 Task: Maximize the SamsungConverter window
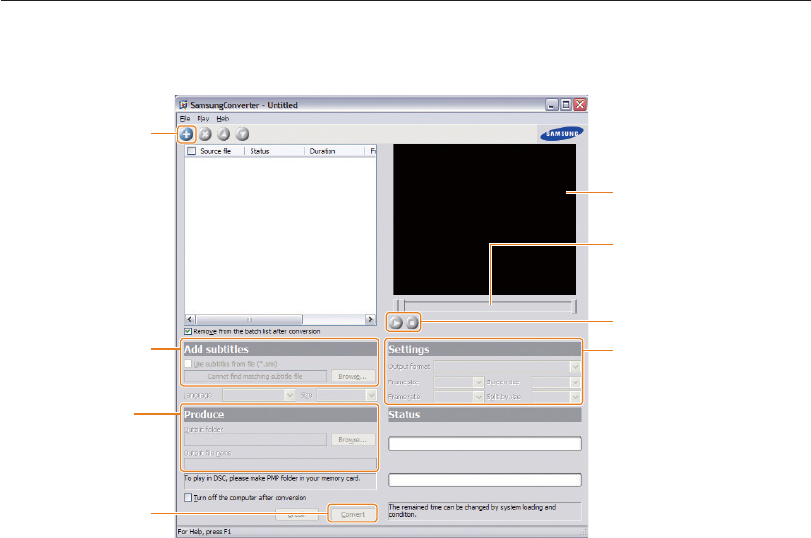coord(566,105)
